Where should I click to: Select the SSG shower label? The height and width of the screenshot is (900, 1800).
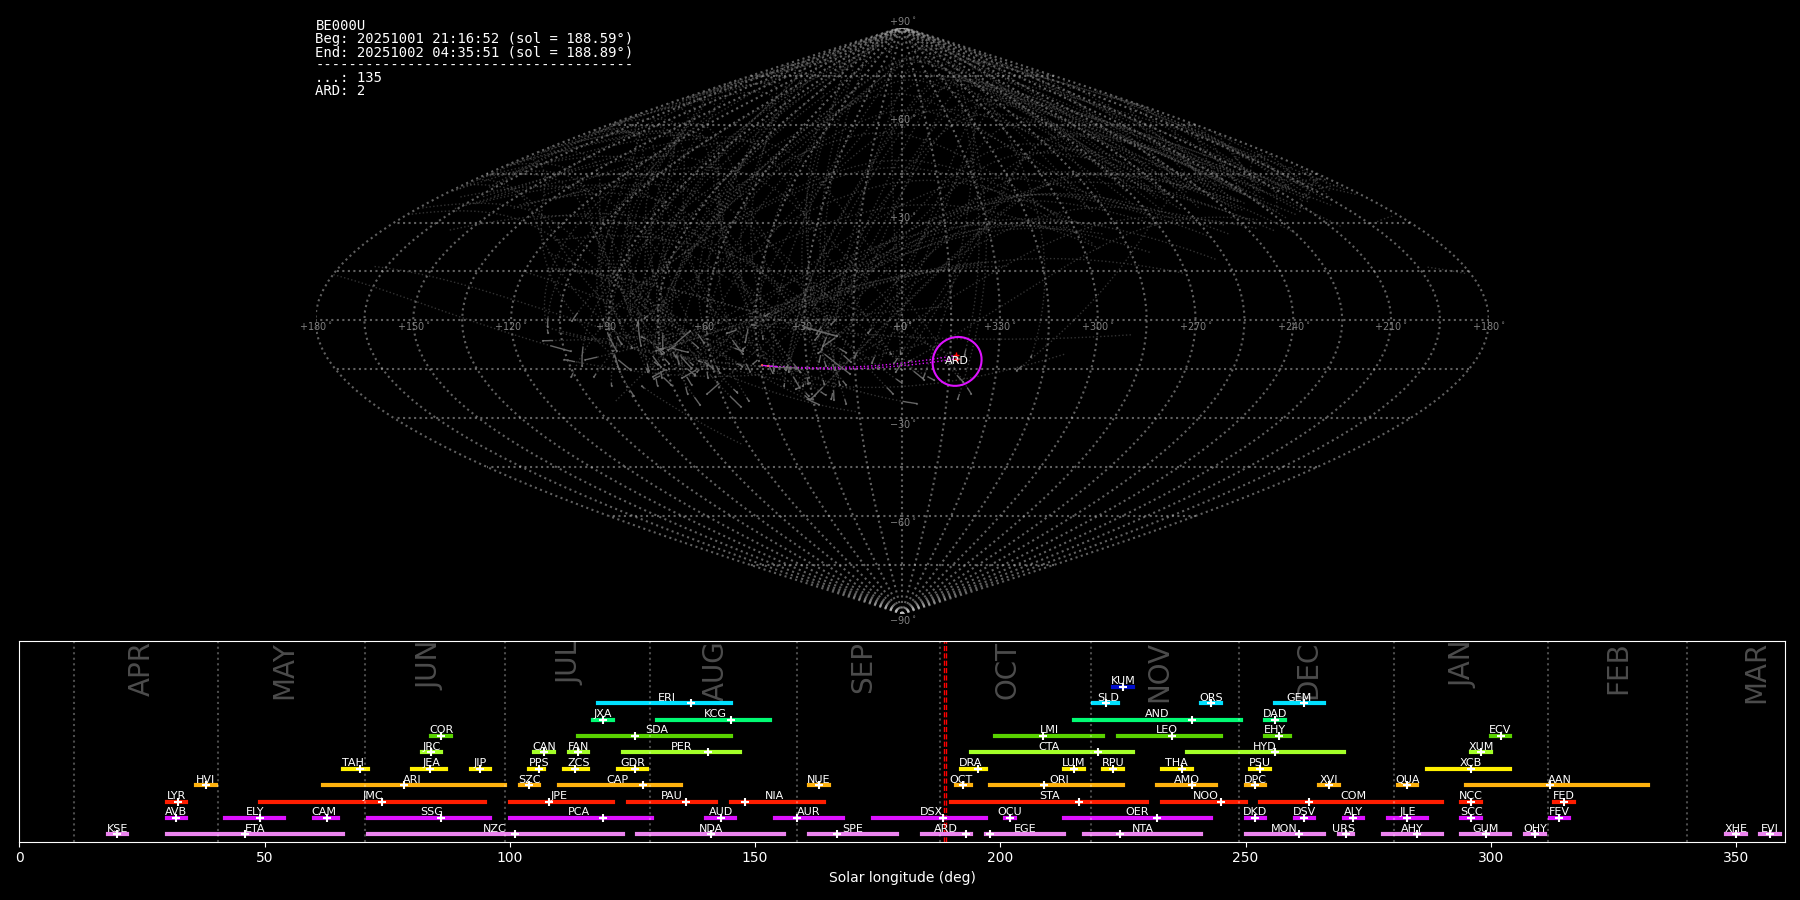click(x=431, y=812)
